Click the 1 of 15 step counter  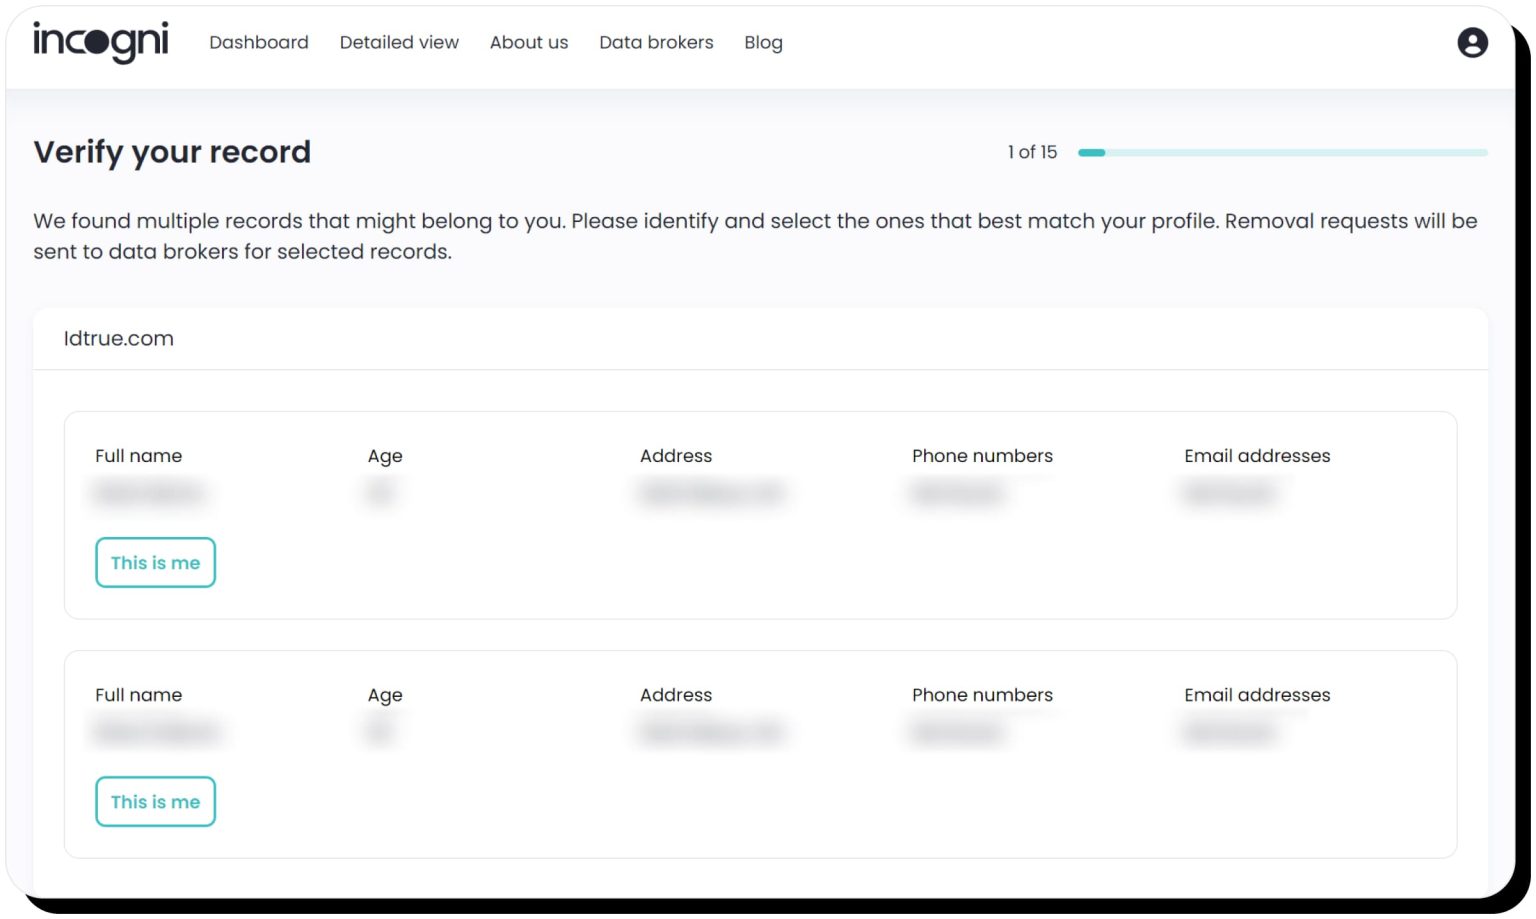[x=1032, y=152]
